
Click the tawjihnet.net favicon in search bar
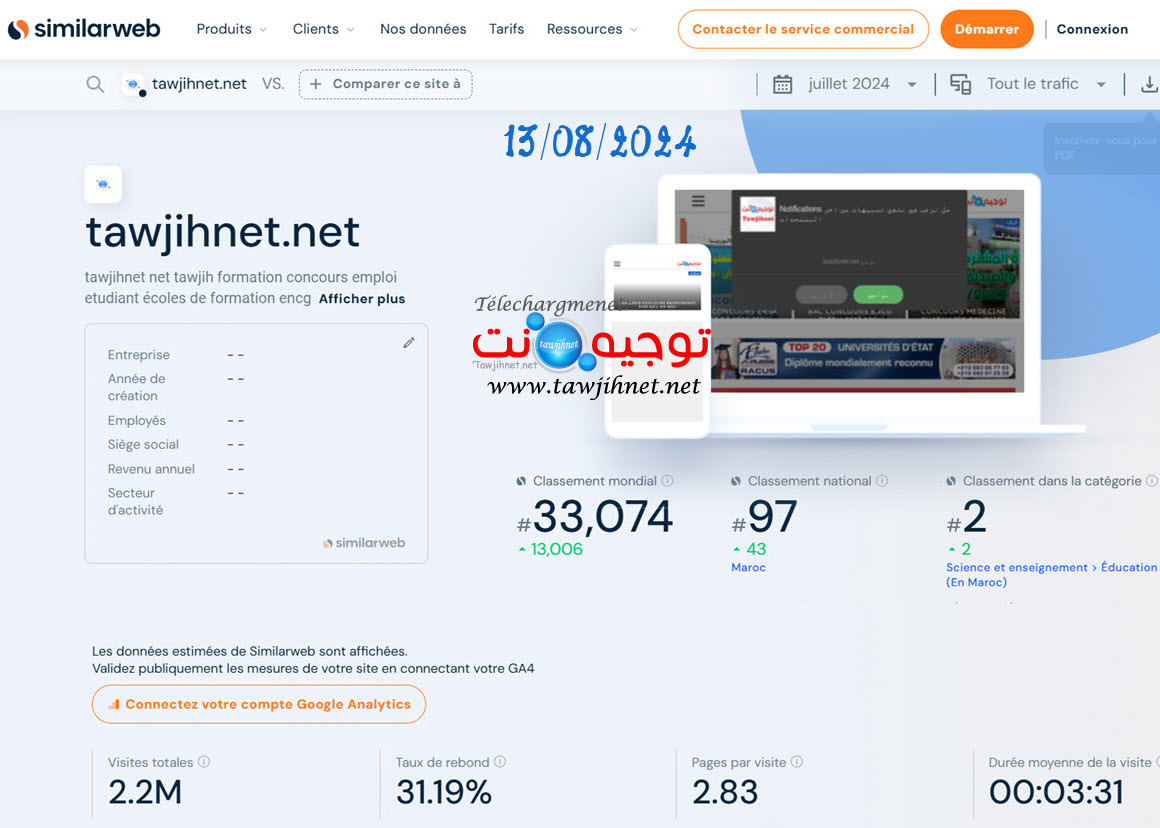(133, 84)
